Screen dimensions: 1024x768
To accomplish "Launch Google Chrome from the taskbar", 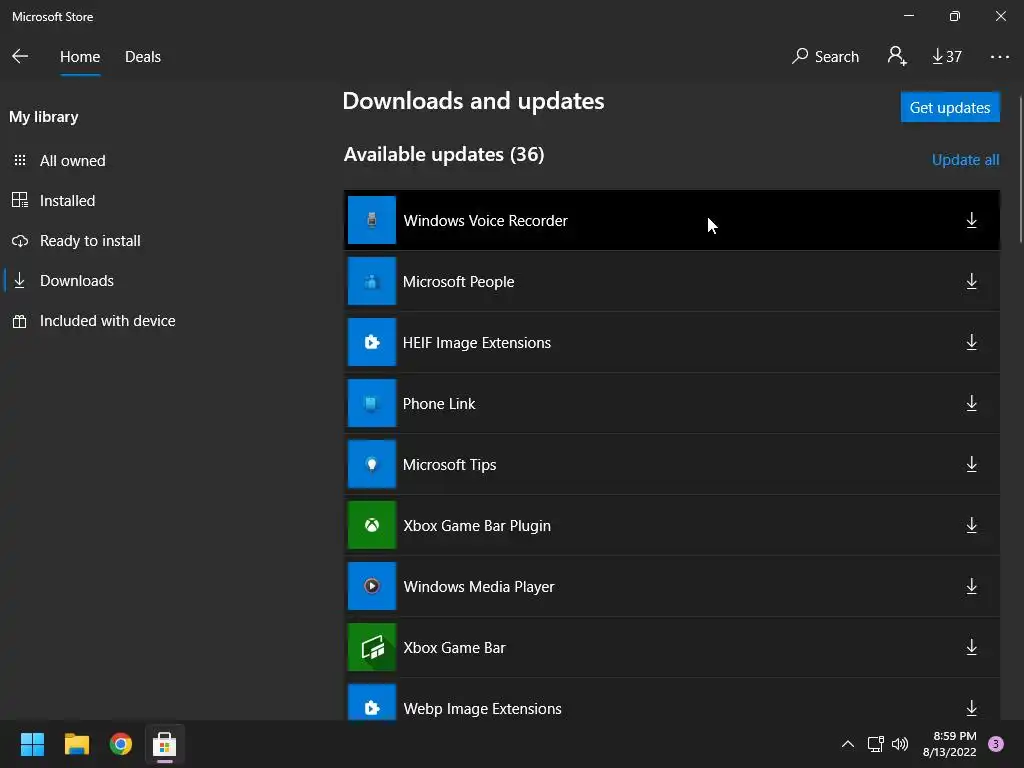I will tap(121, 744).
